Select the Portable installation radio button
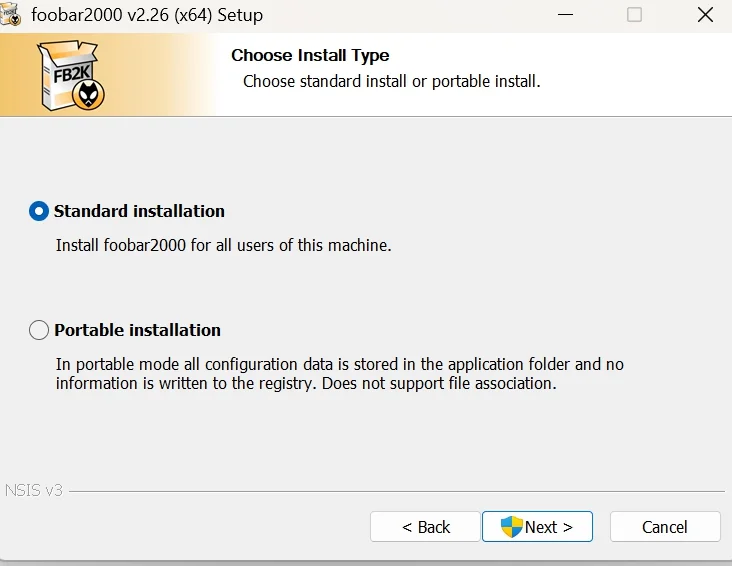Viewport: 732px width, 566px height. [39, 330]
